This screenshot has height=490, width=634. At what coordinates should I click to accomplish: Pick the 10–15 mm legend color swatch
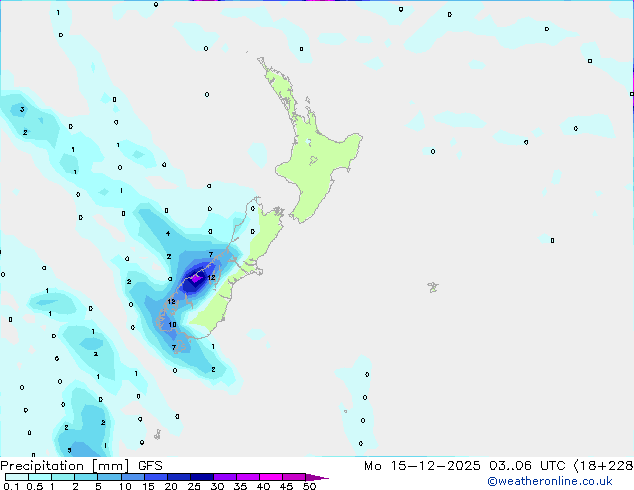tap(132, 477)
